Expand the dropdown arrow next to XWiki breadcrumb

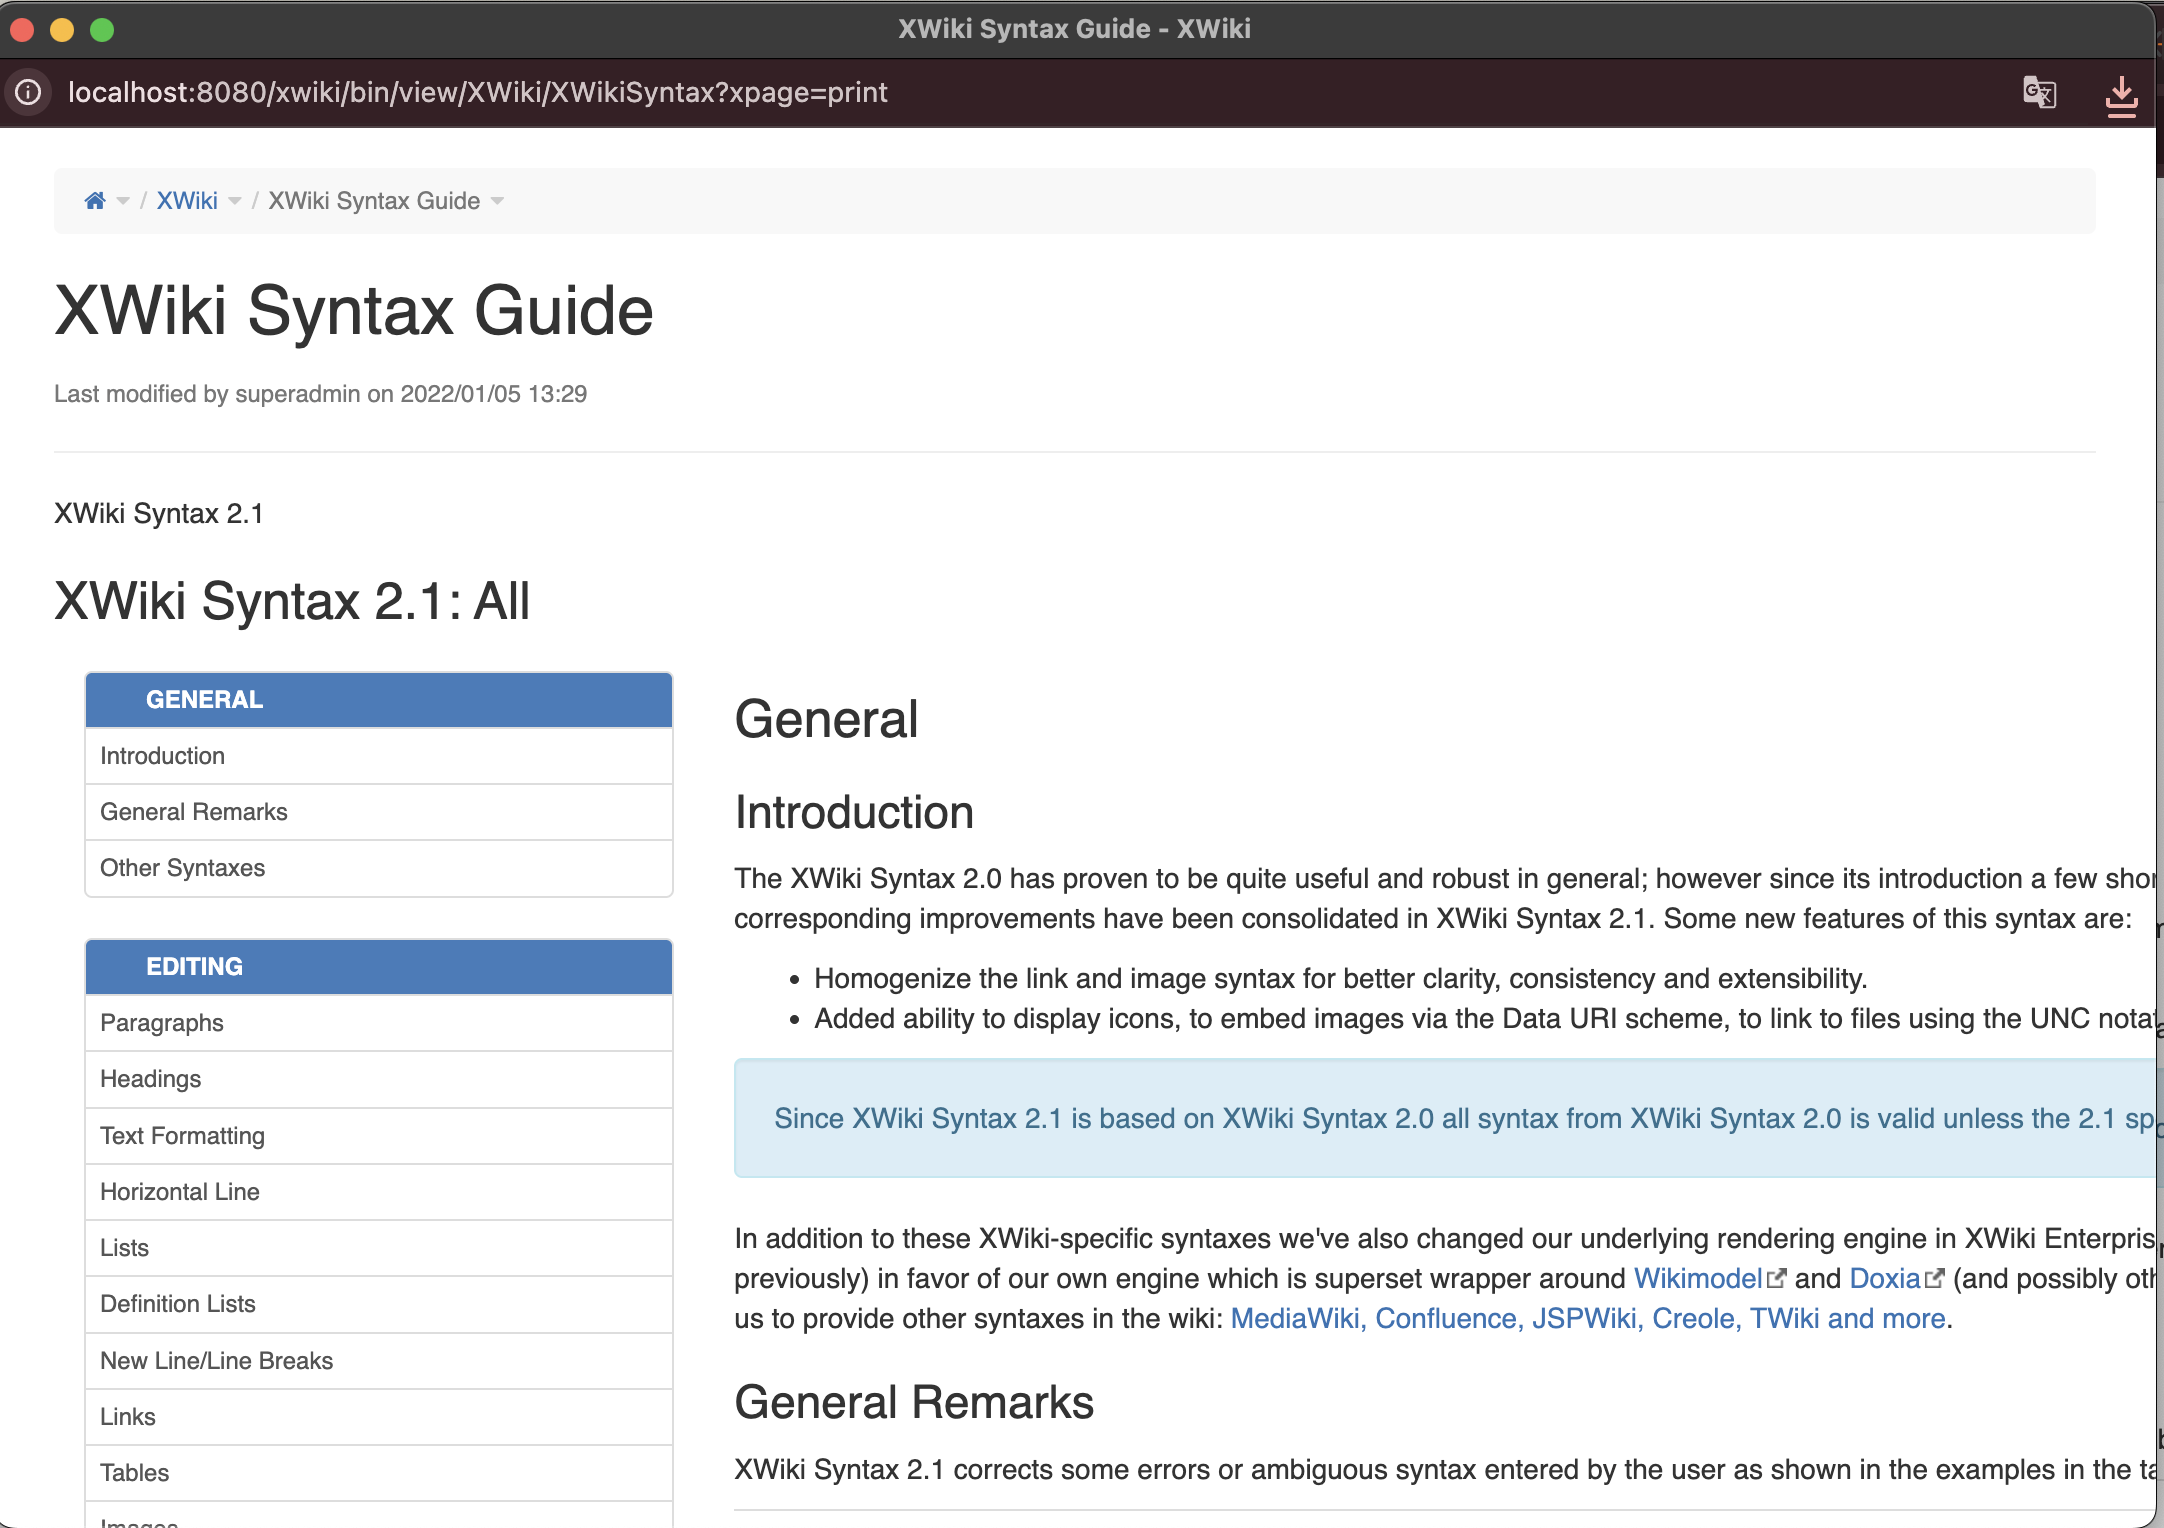coord(235,201)
